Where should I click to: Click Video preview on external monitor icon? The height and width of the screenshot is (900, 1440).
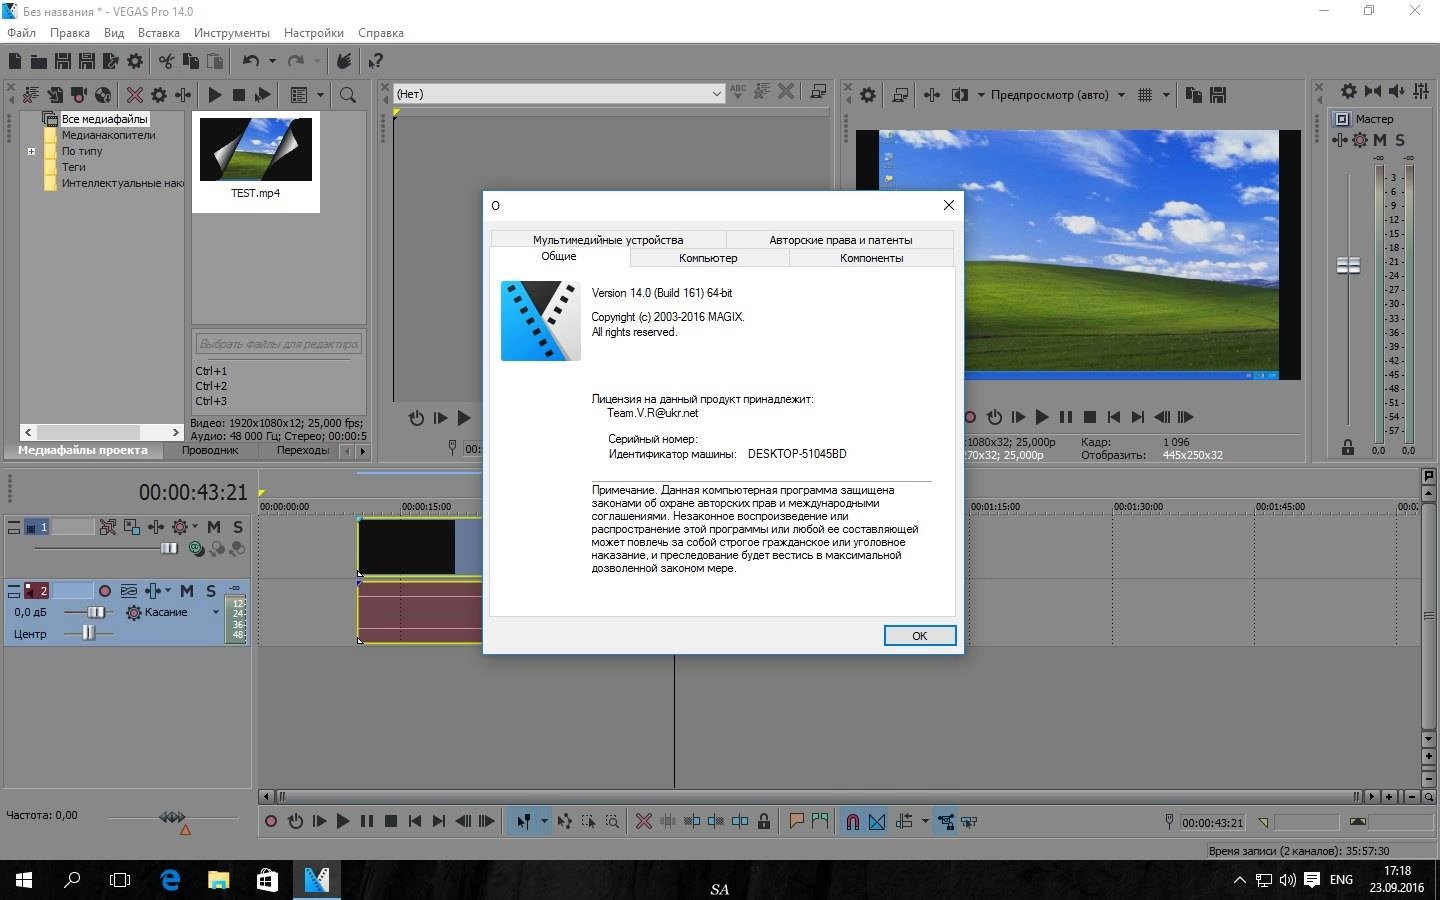(x=900, y=95)
